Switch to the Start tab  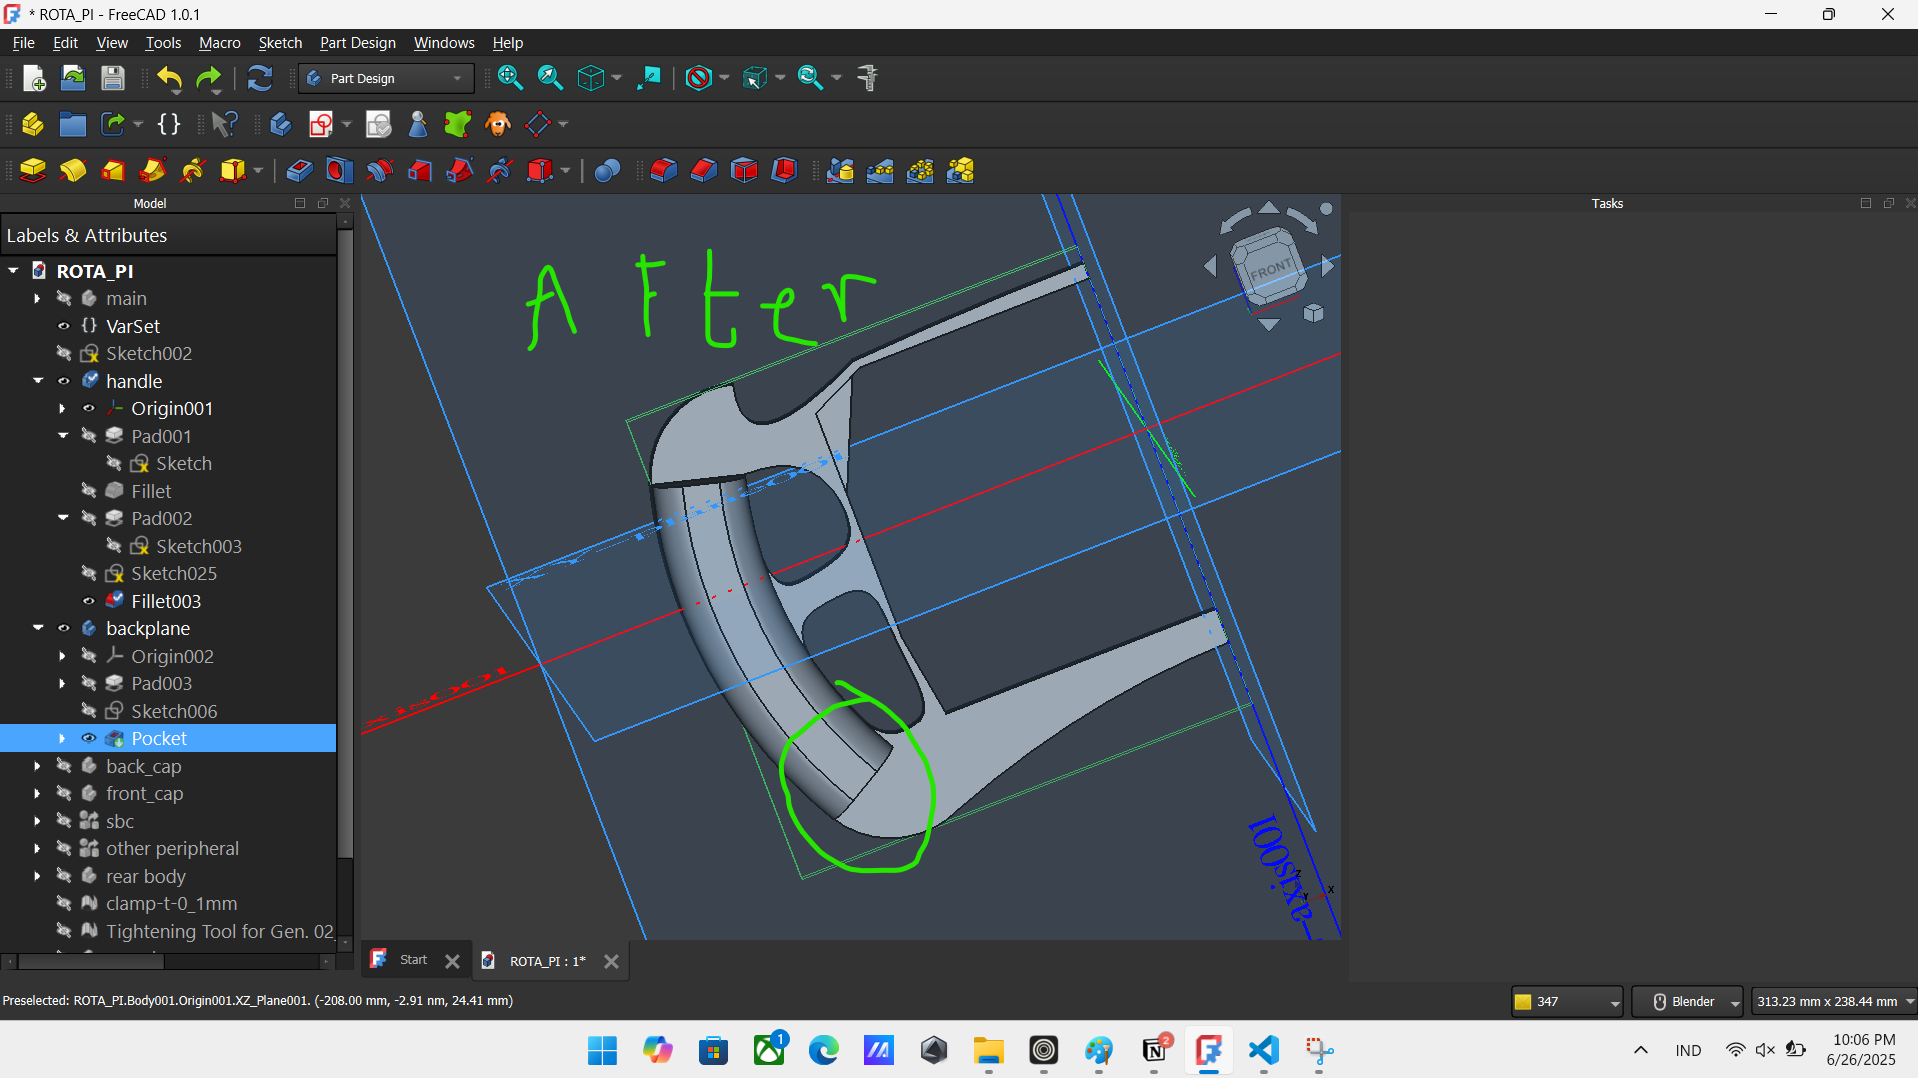point(413,960)
